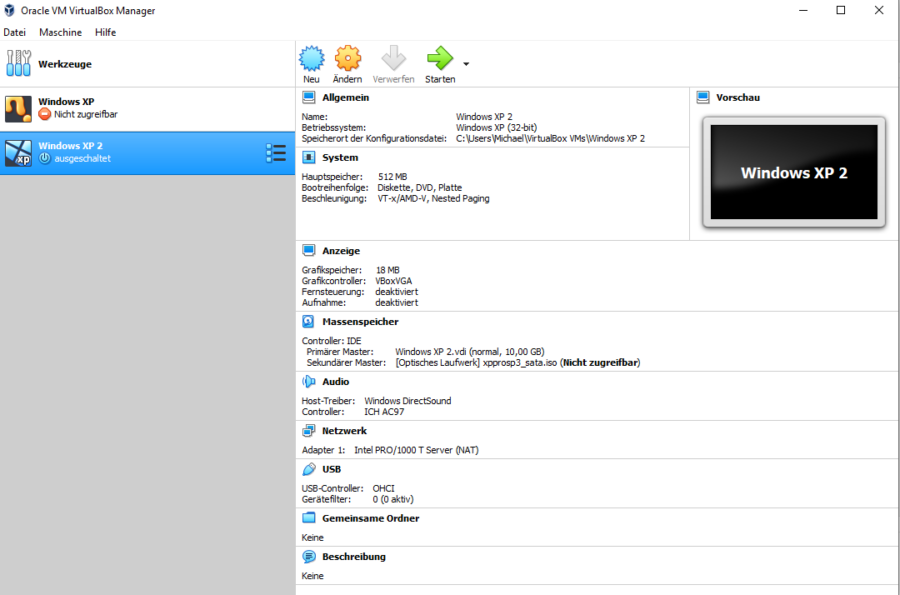Open the Hilfe menu

pyautogui.click(x=106, y=32)
